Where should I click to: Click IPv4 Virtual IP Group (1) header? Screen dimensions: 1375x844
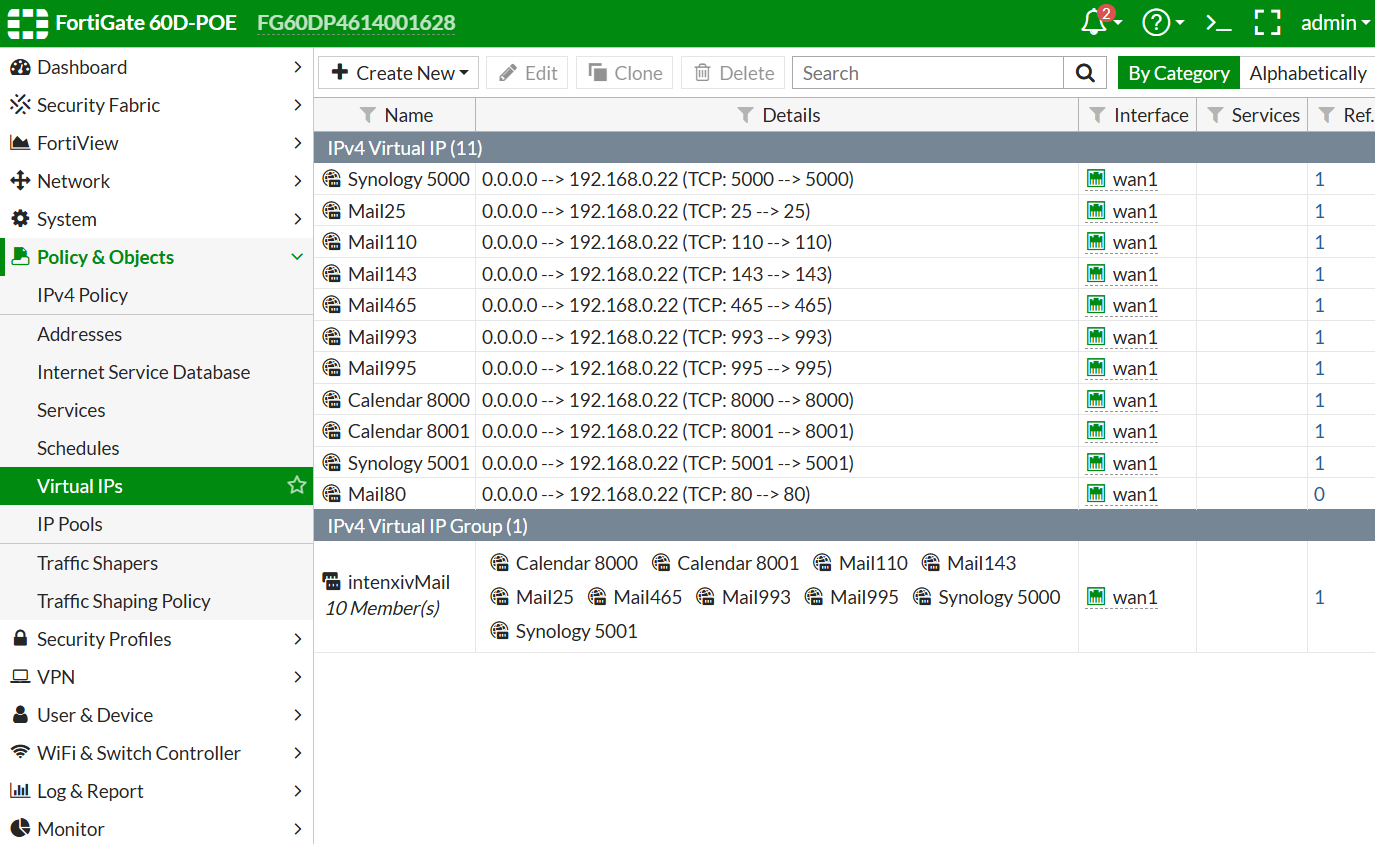(844, 526)
